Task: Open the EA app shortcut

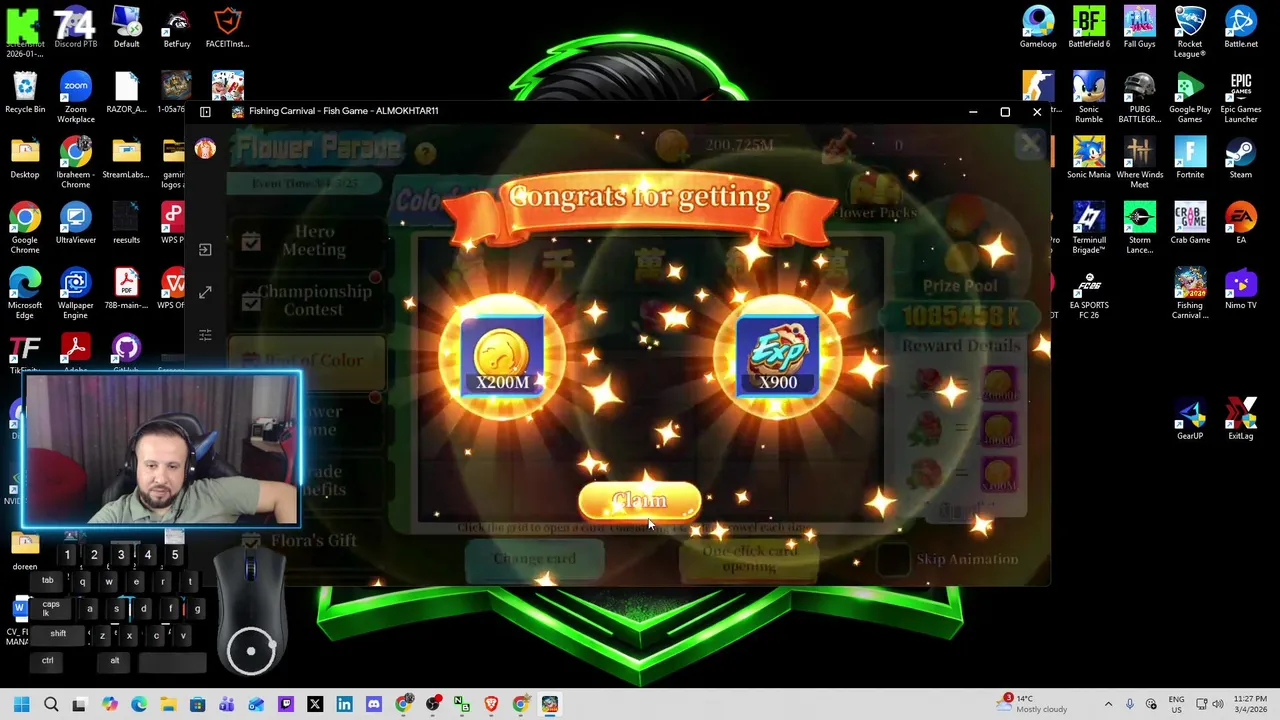Action: (1241, 223)
